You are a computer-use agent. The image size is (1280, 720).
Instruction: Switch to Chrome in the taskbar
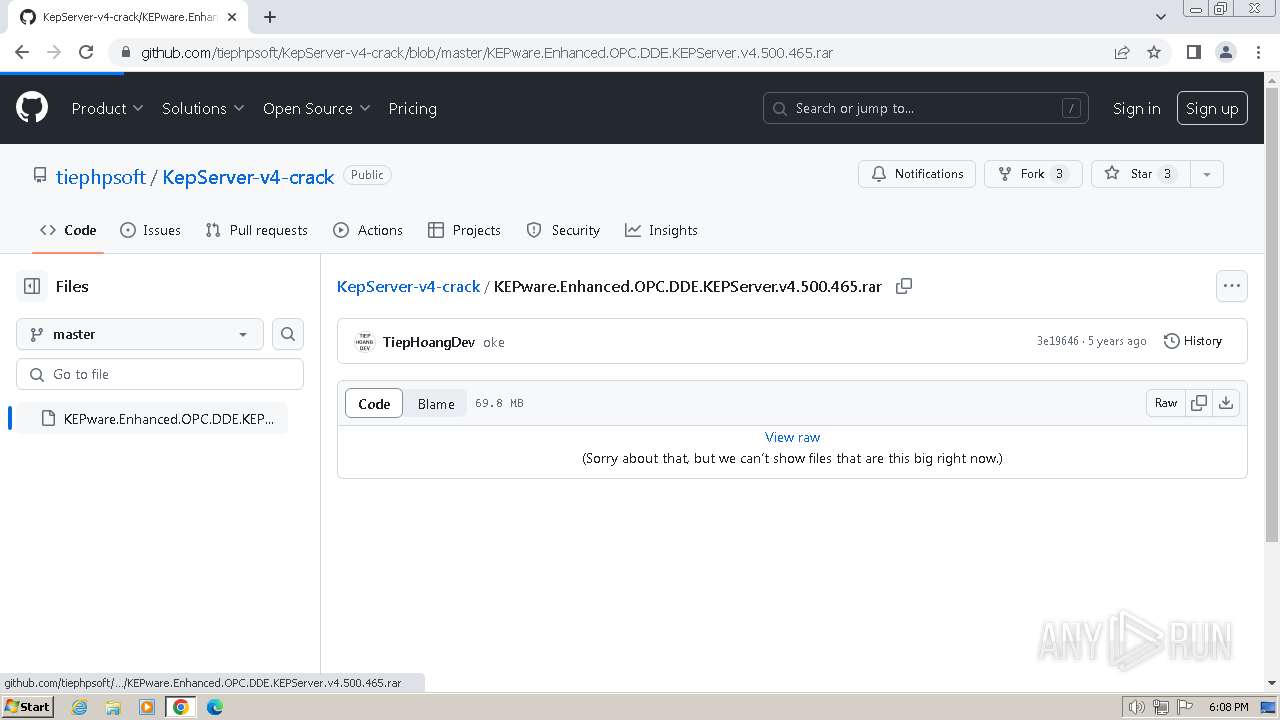(x=181, y=707)
